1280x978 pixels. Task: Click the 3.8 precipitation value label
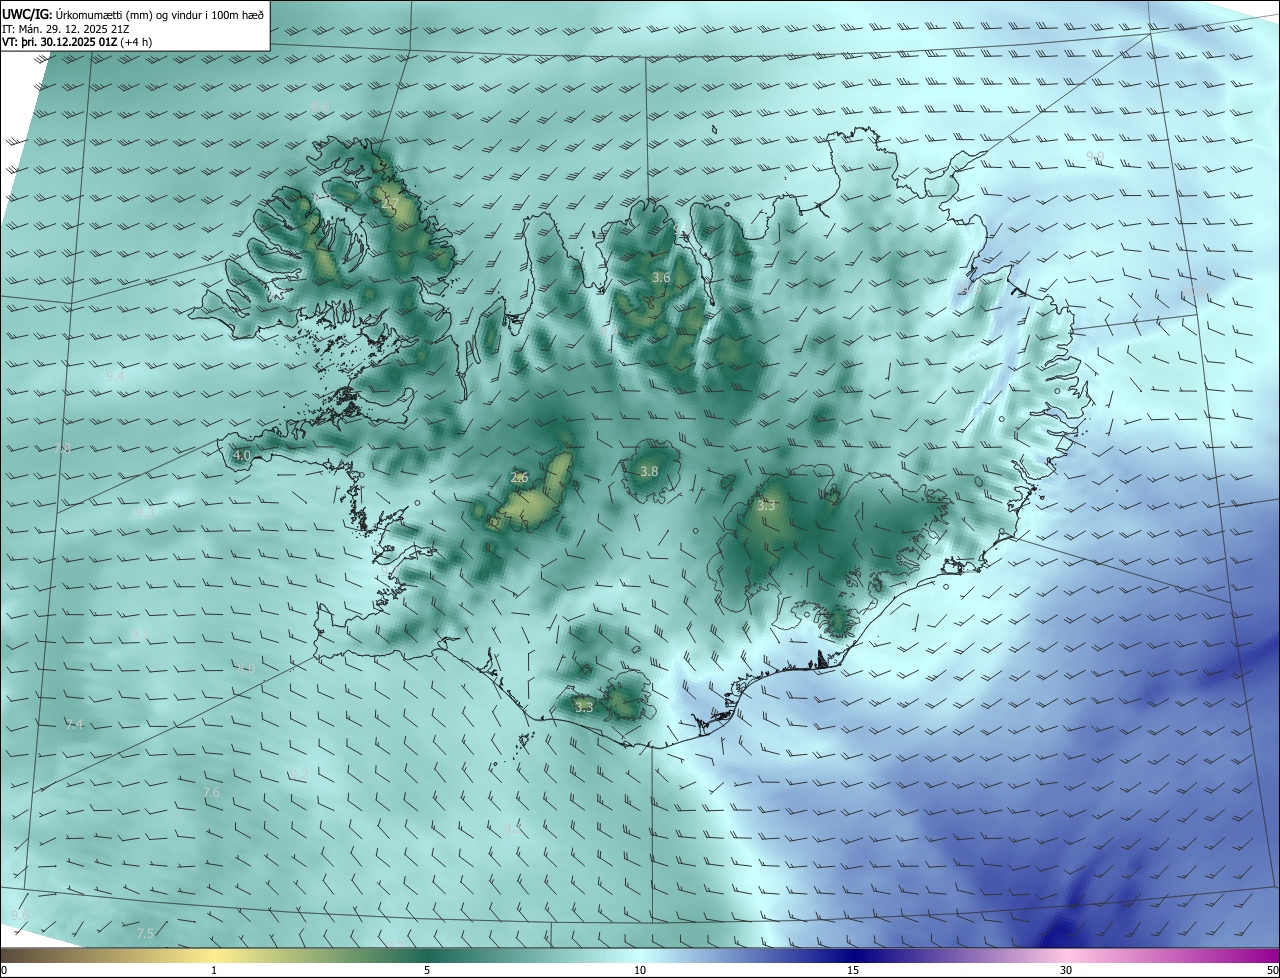pyautogui.click(x=649, y=471)
